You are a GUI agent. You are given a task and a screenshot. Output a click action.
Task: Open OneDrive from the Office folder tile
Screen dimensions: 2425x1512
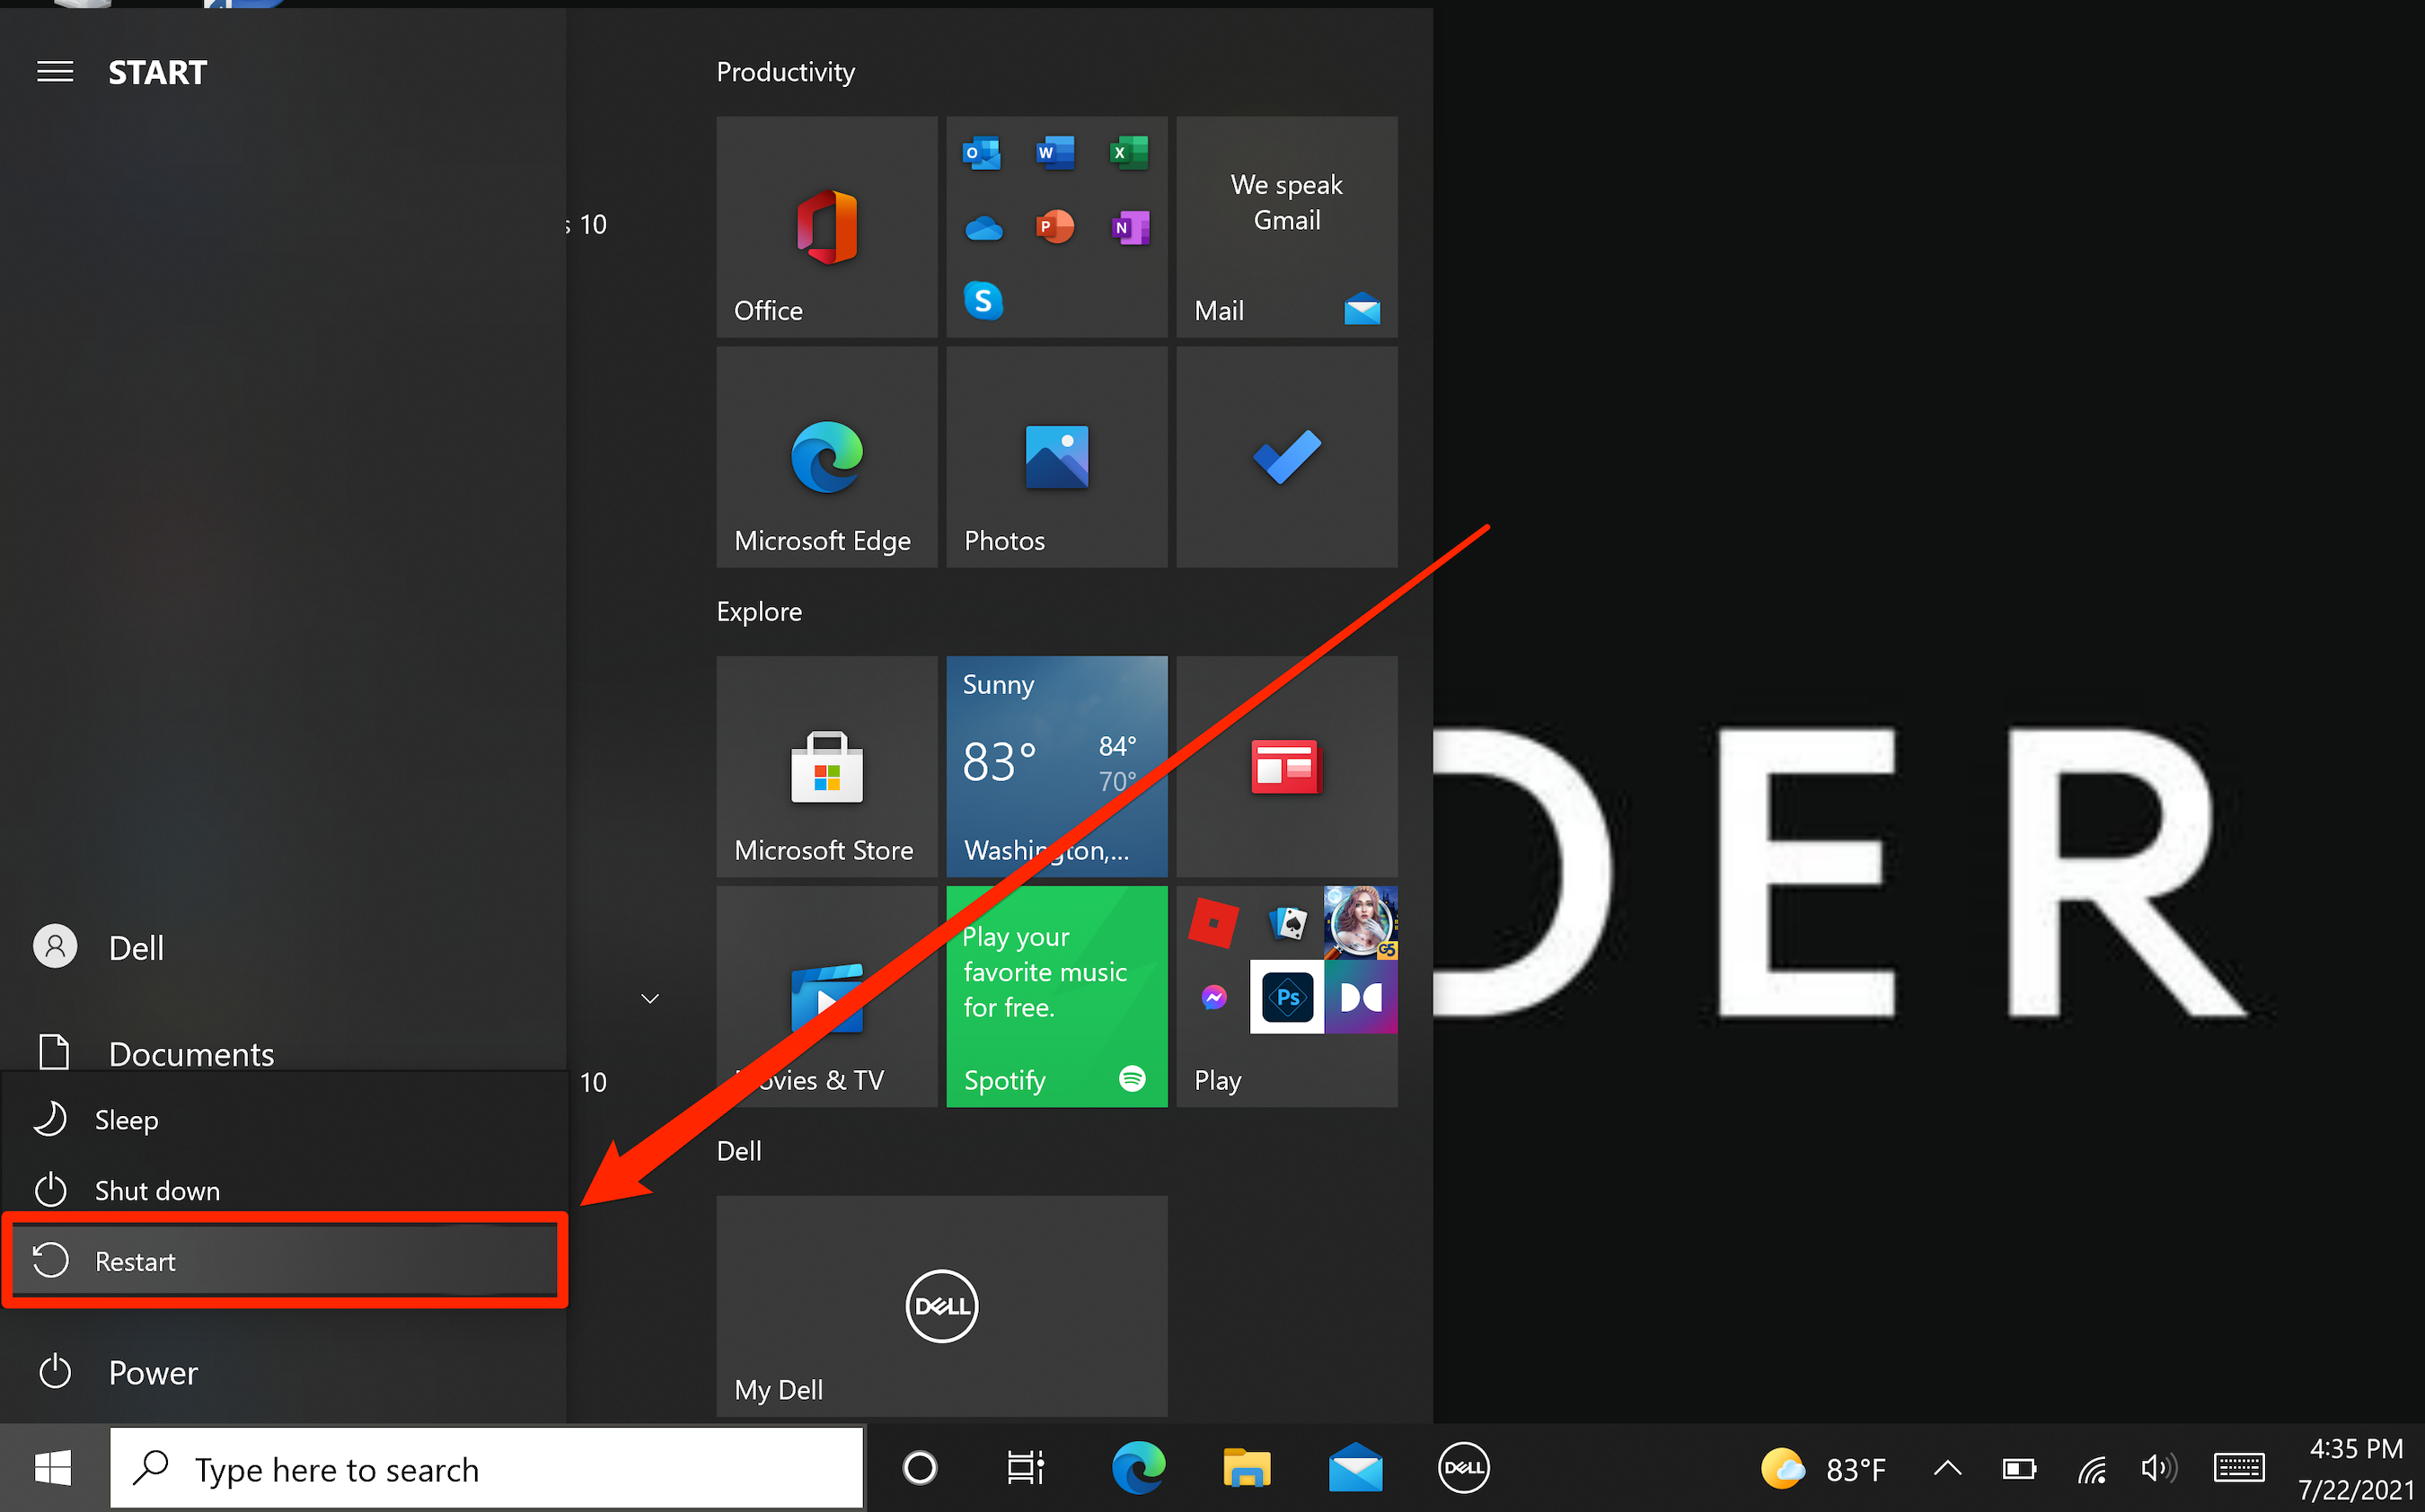[x=983, y=228]
